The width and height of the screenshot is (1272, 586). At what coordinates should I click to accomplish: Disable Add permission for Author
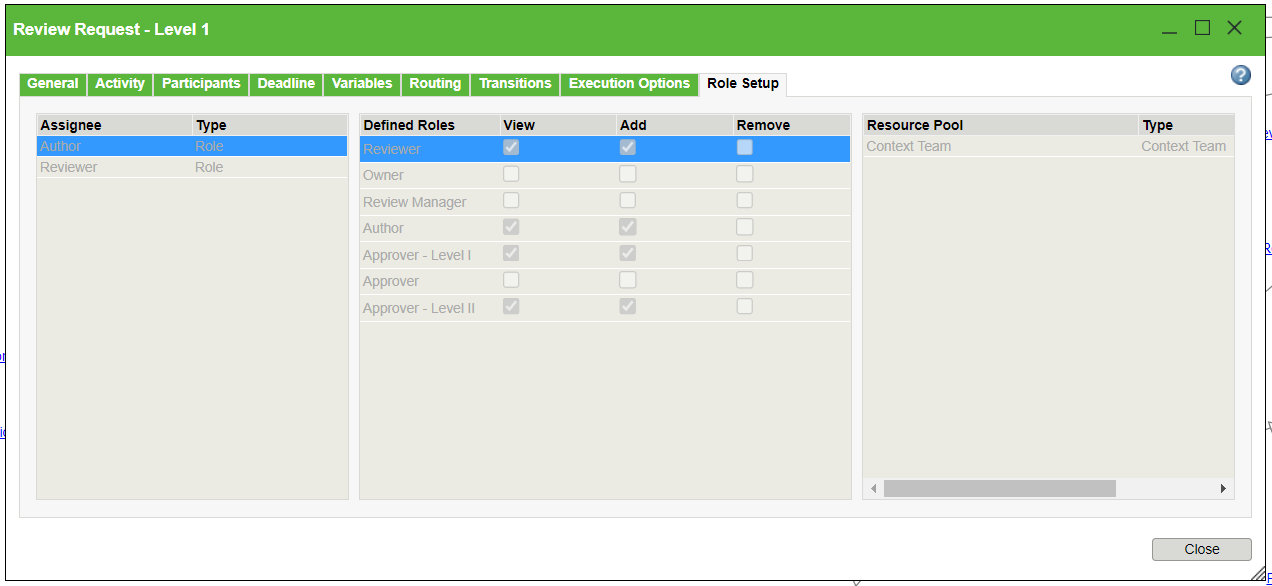(x=627, y=226)
